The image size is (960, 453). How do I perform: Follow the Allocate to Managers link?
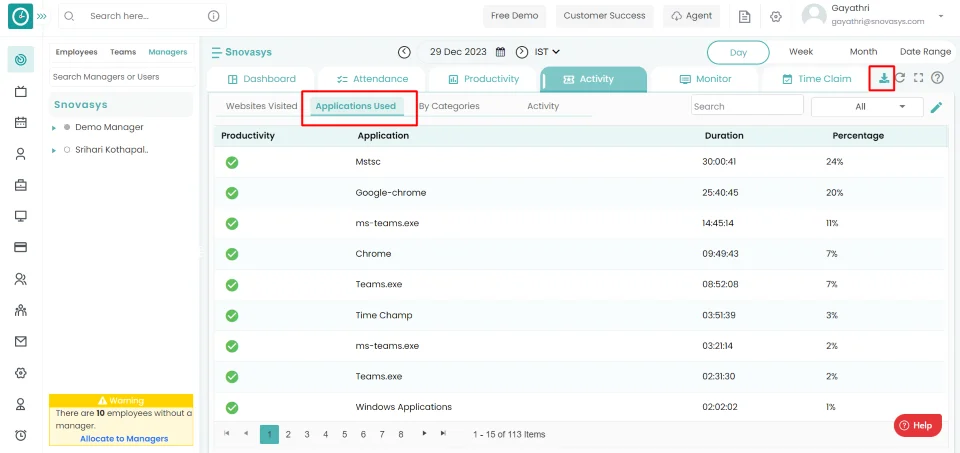click(124, 438)
